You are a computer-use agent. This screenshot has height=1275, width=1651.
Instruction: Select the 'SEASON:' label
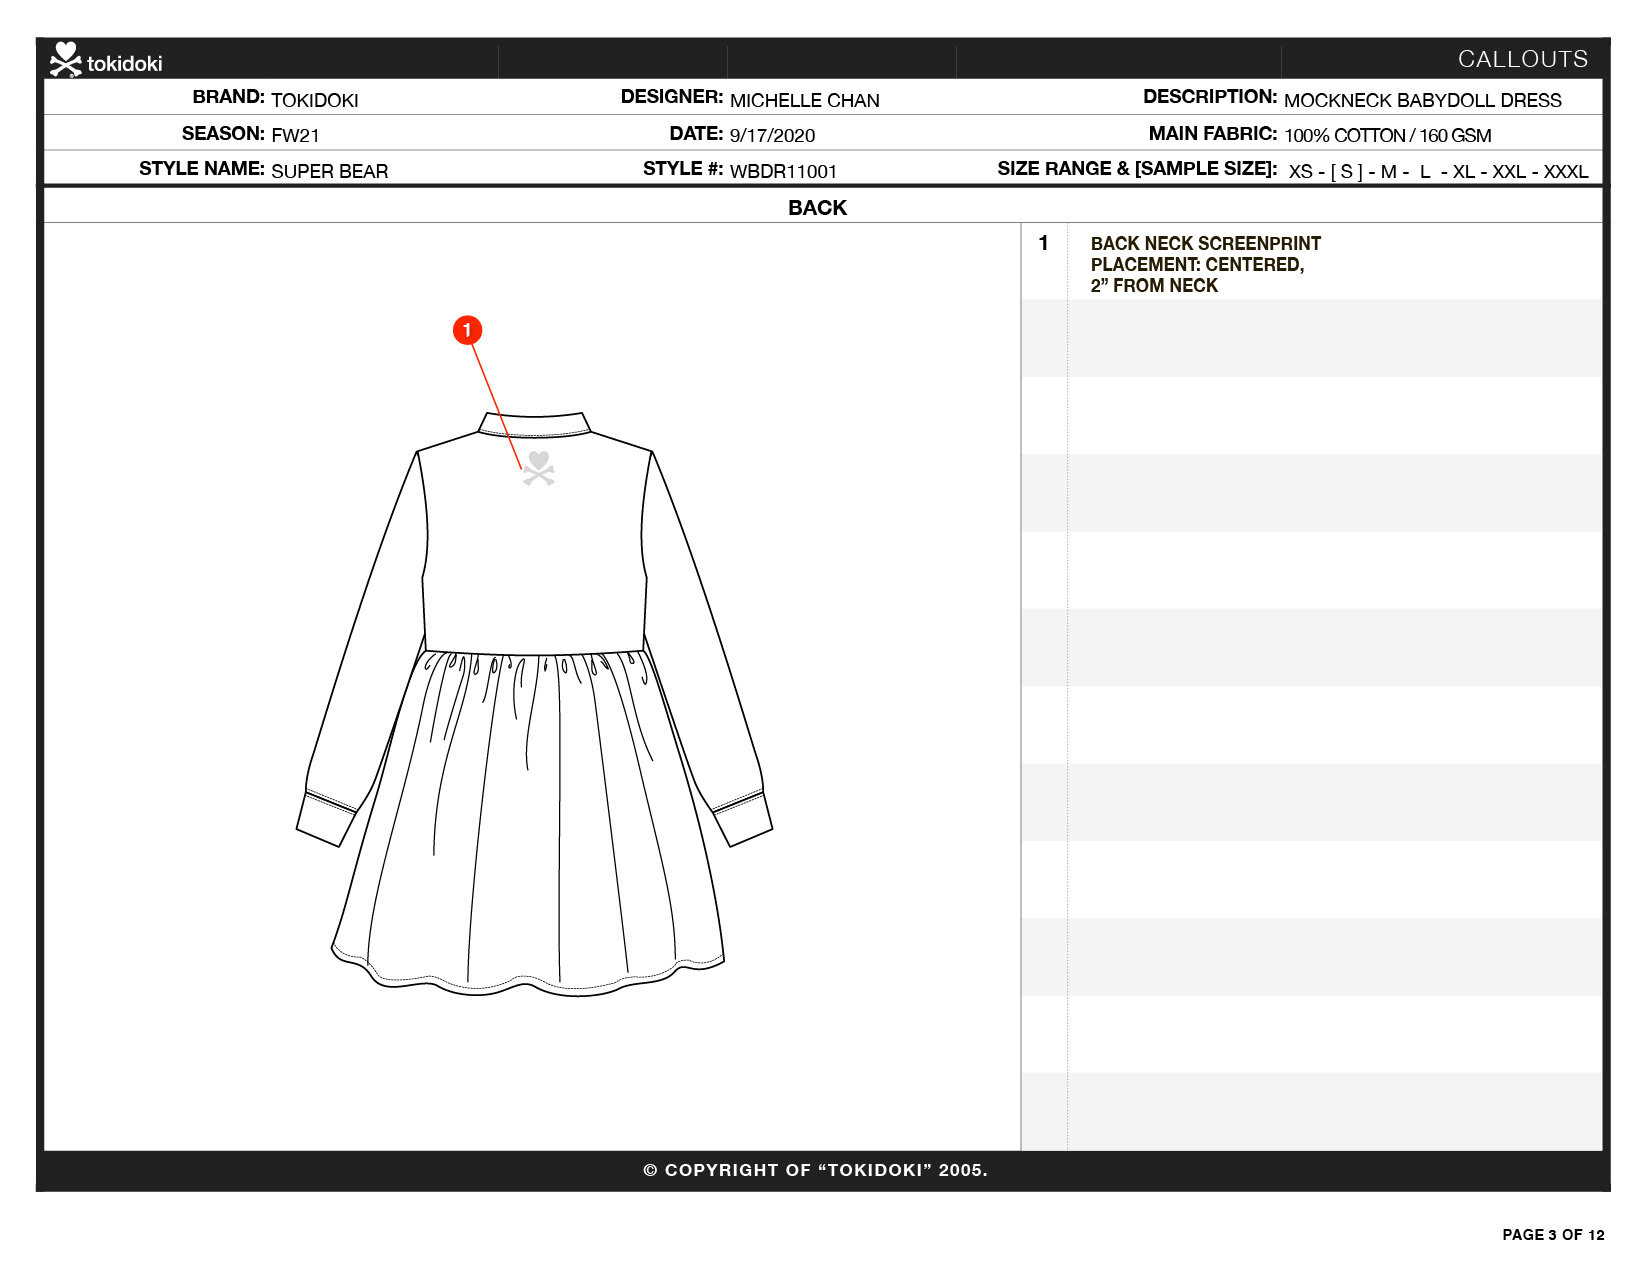223,133
